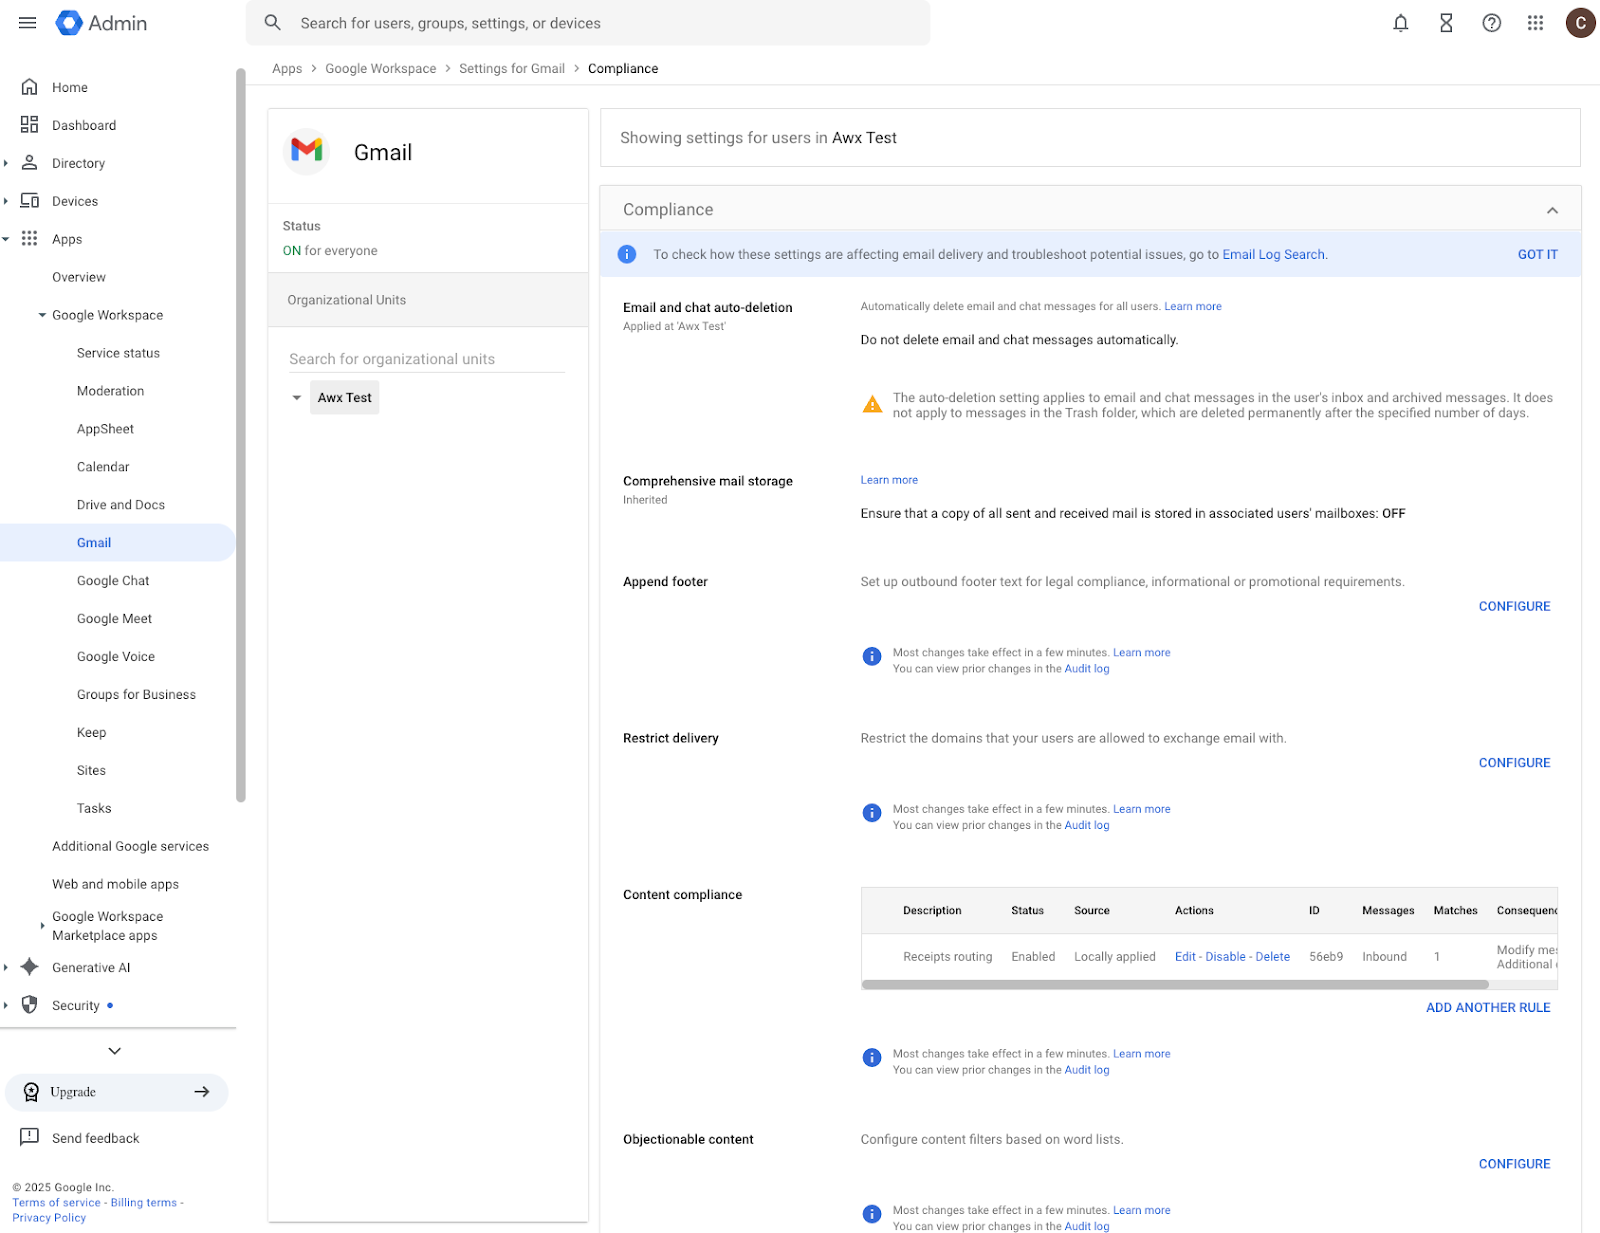The width and height of the screenshot is (1600, 1233).
Task: Open Service status in sidebar
Action: (118, 353)
